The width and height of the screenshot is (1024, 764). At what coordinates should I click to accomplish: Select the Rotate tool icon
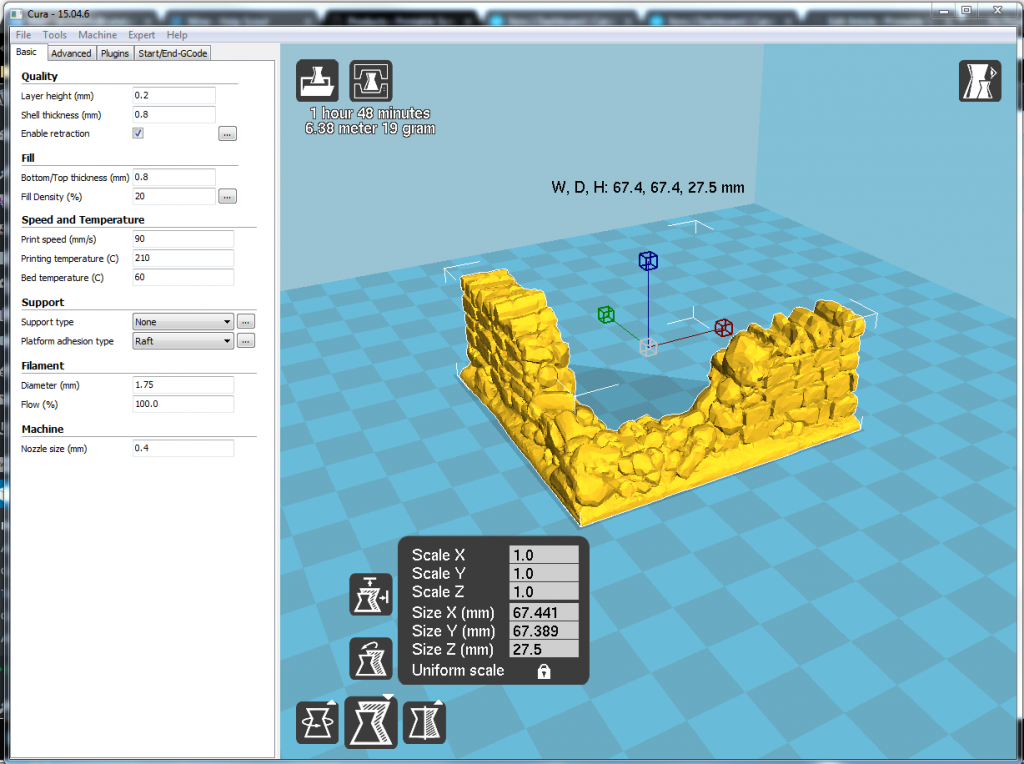(x=317, y=722)
